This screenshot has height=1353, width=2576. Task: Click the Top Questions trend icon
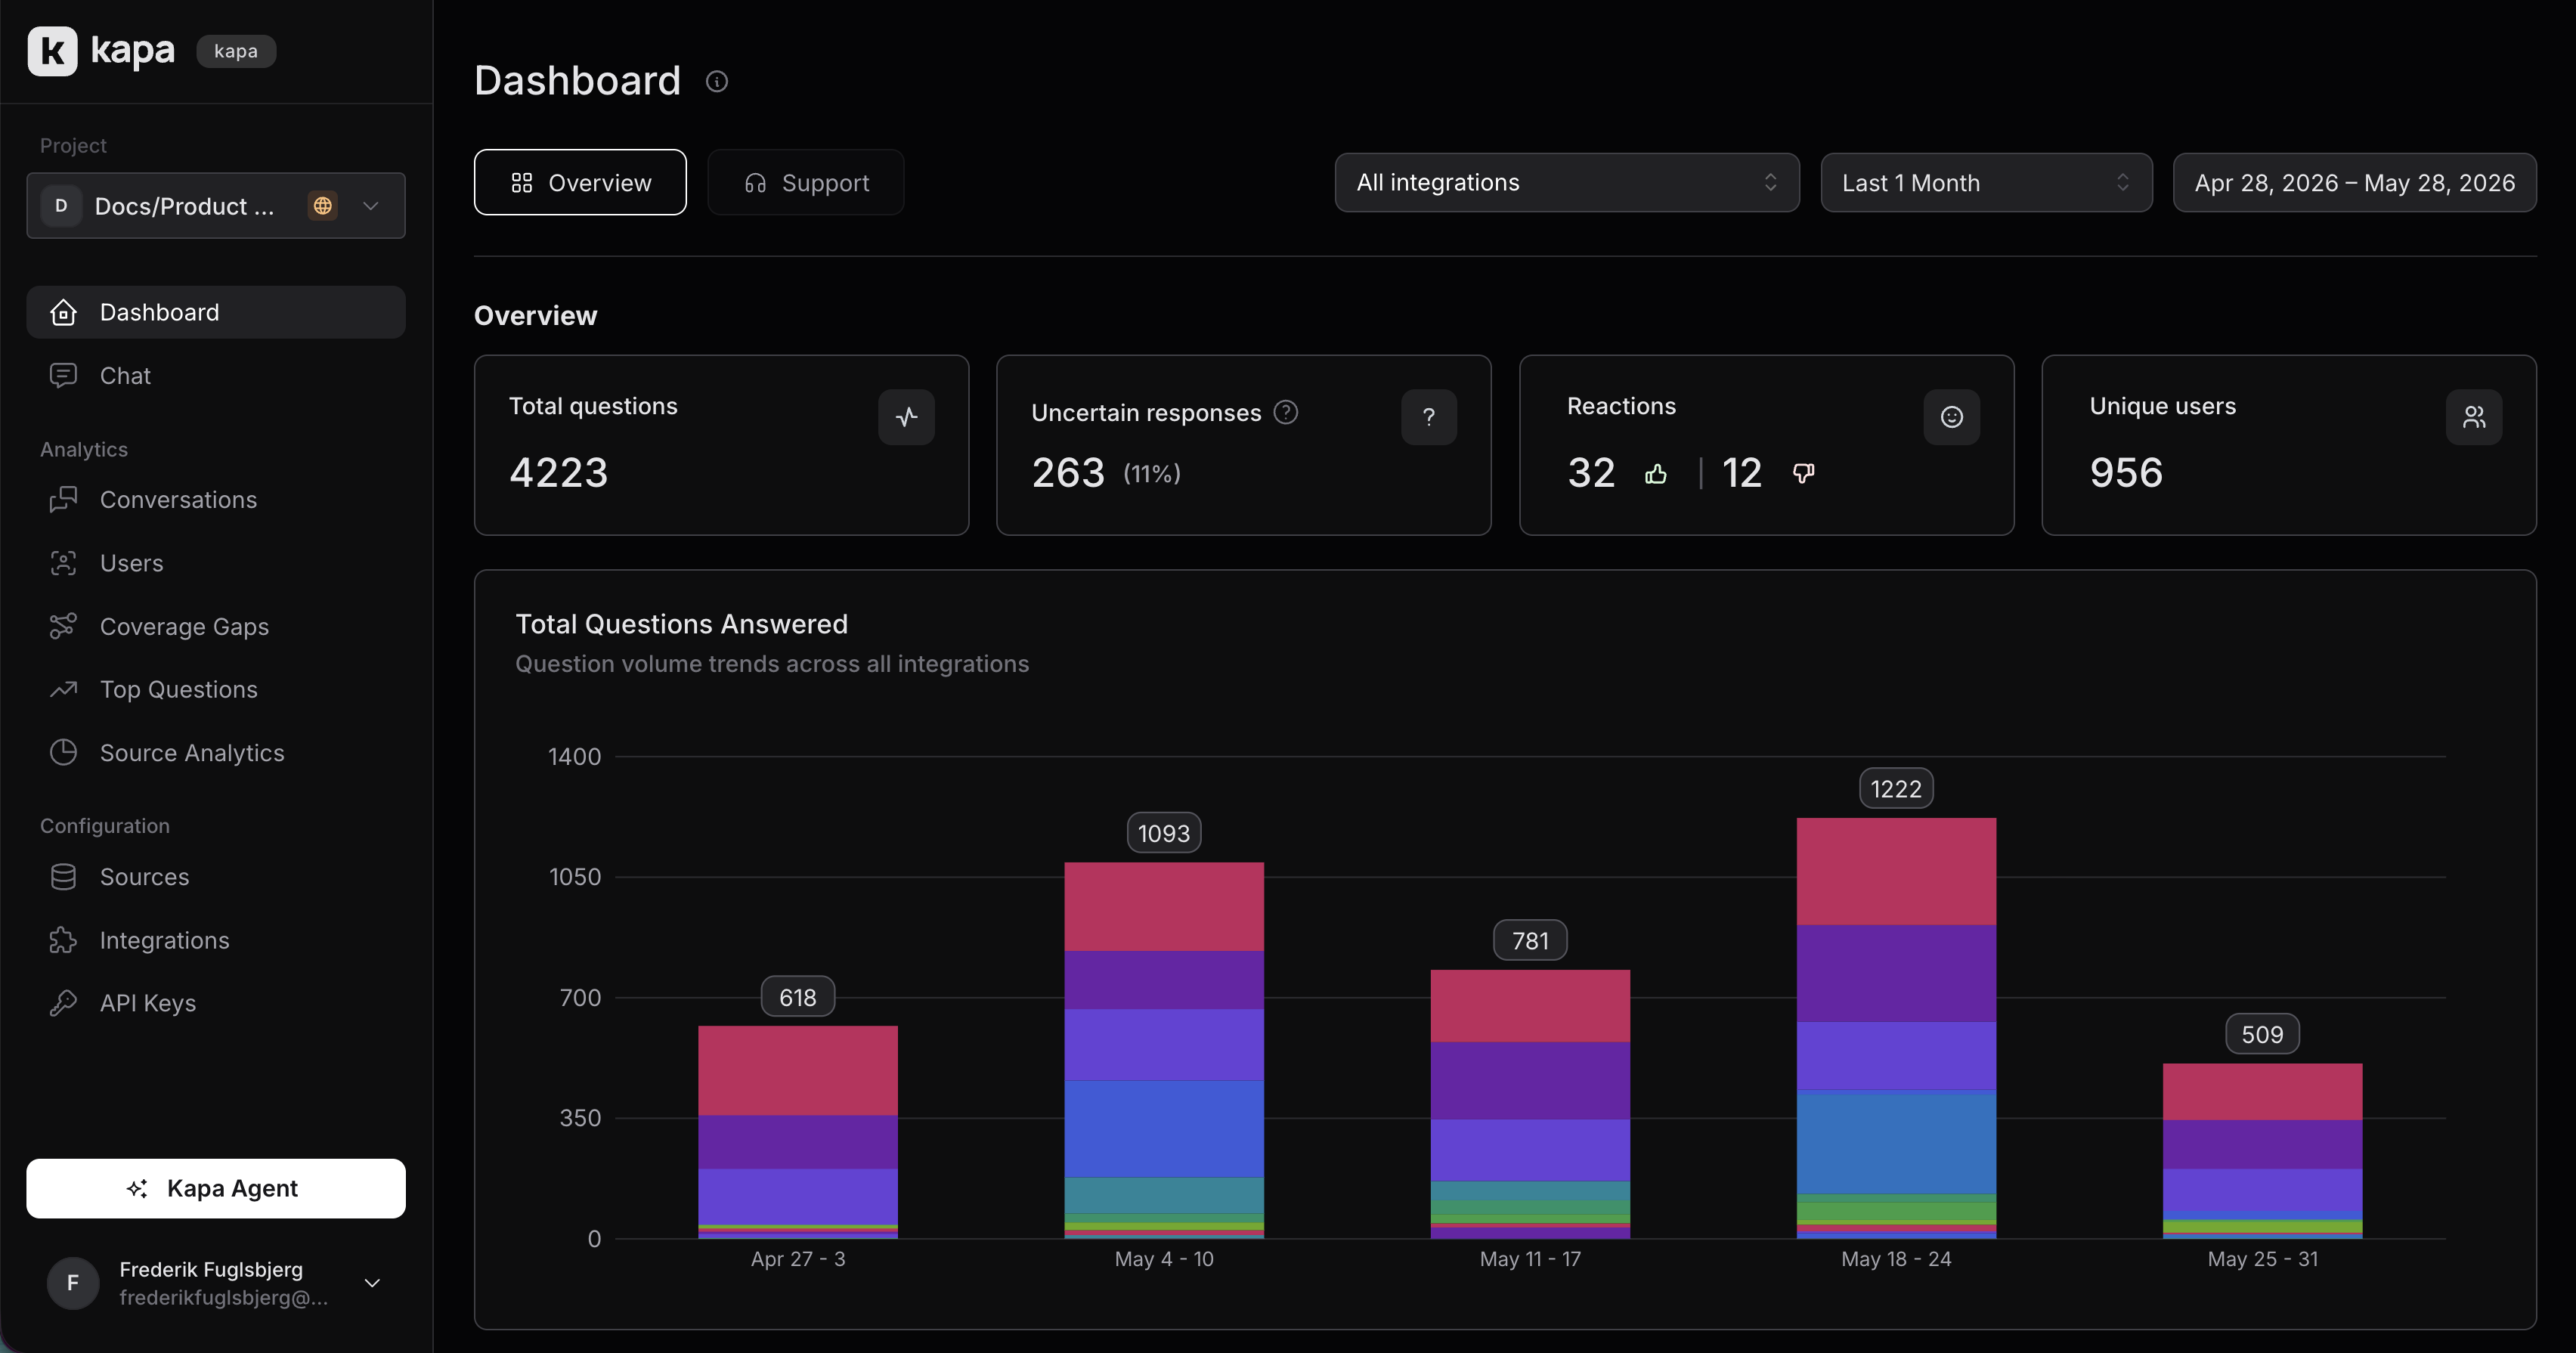click(63, 689)
